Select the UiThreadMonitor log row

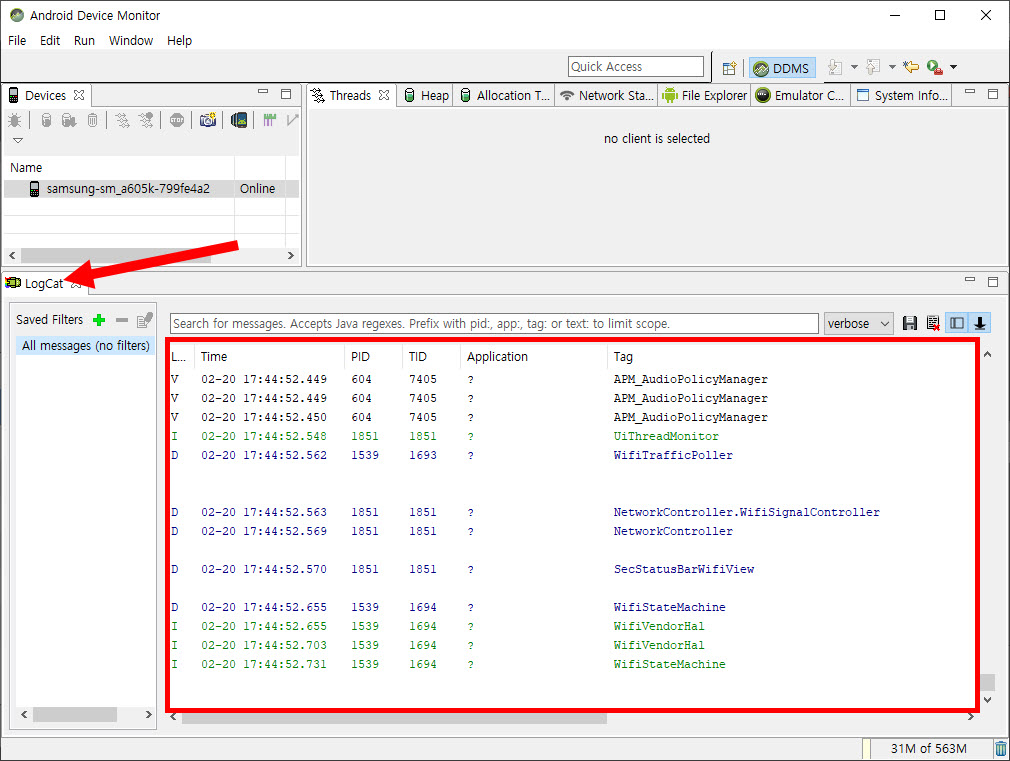pyautogui.click(x=570, y=436)
